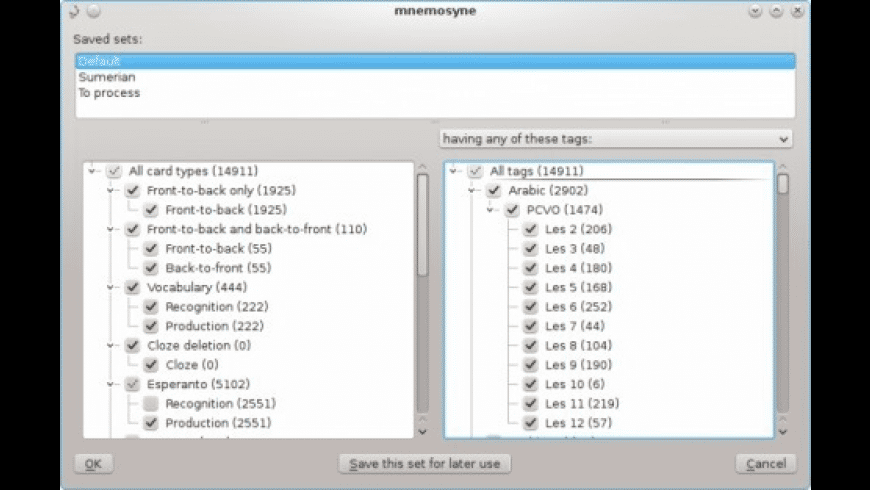This screenshot has height=490, width=870.
Task: Uncheck the Les 8 (104) tag
Action: tap(530, 346)
